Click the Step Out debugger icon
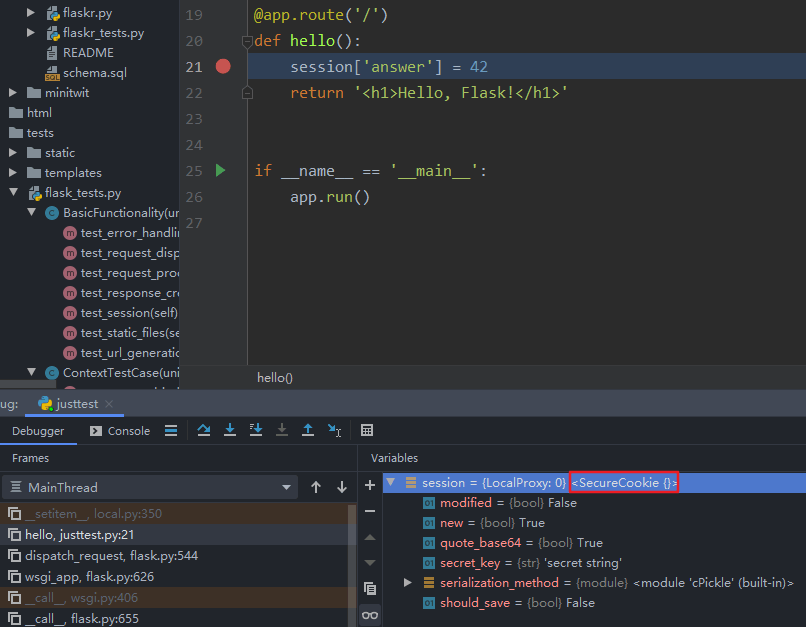This screenshot has width=806, height=627. [308, 430]
